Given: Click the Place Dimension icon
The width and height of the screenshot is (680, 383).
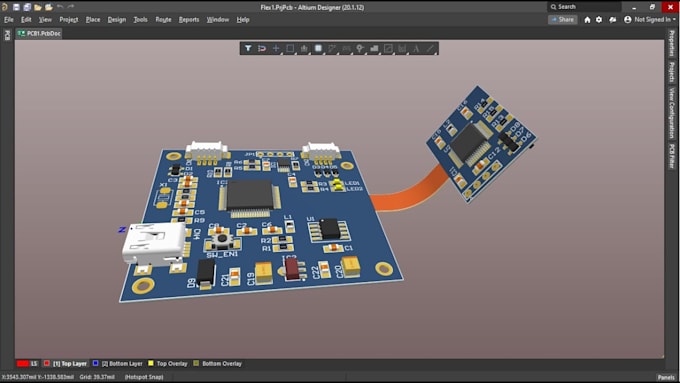Looking at the screenshot, I should pyautogui.click(x=402, y=49).
